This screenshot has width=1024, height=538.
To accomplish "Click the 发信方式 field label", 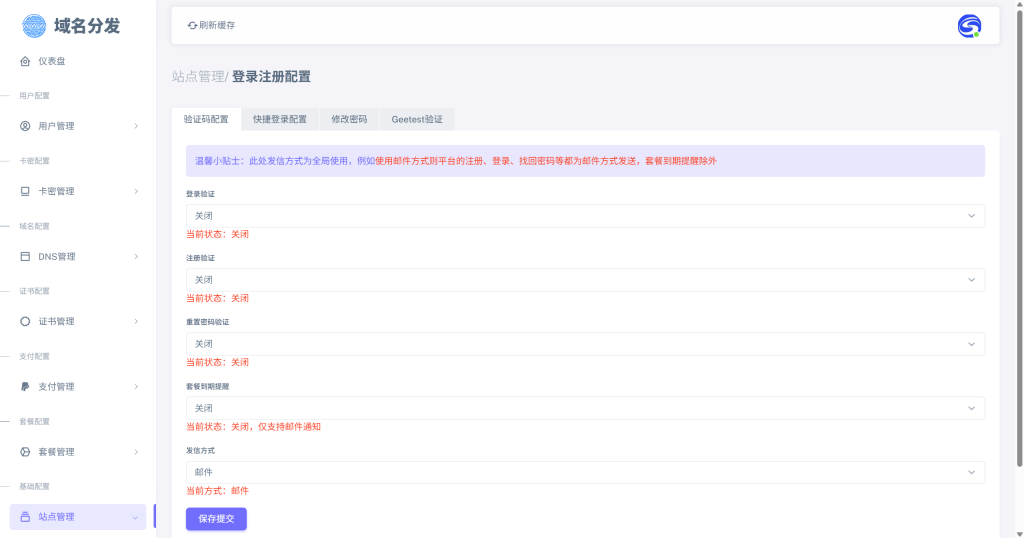I will pyautogui.click(x=200, y=451).
